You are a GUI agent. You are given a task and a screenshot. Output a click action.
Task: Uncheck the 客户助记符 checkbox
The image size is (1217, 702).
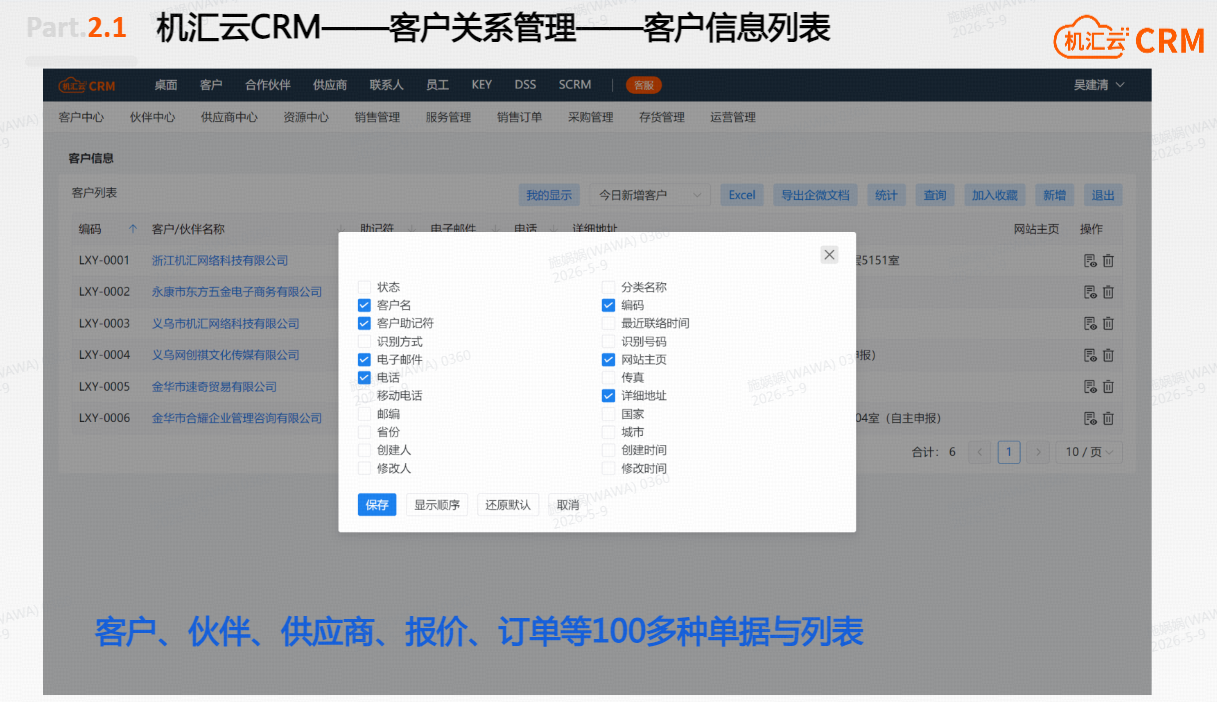[364, 323]
